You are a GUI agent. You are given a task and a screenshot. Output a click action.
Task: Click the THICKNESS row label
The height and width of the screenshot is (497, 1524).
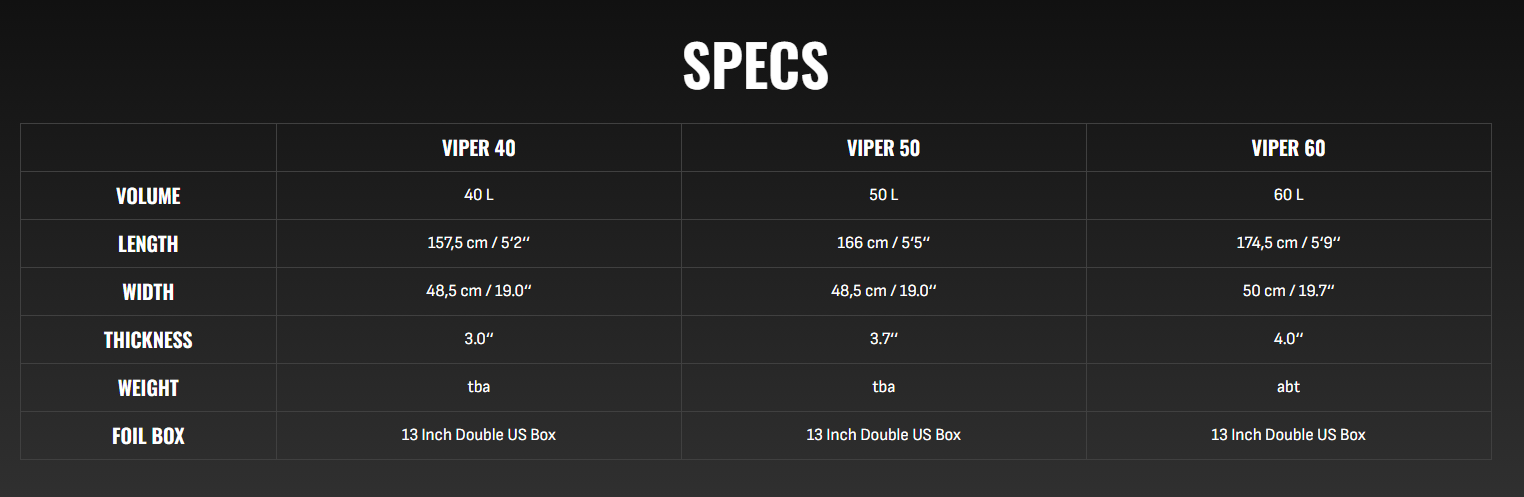click(148, 340)
